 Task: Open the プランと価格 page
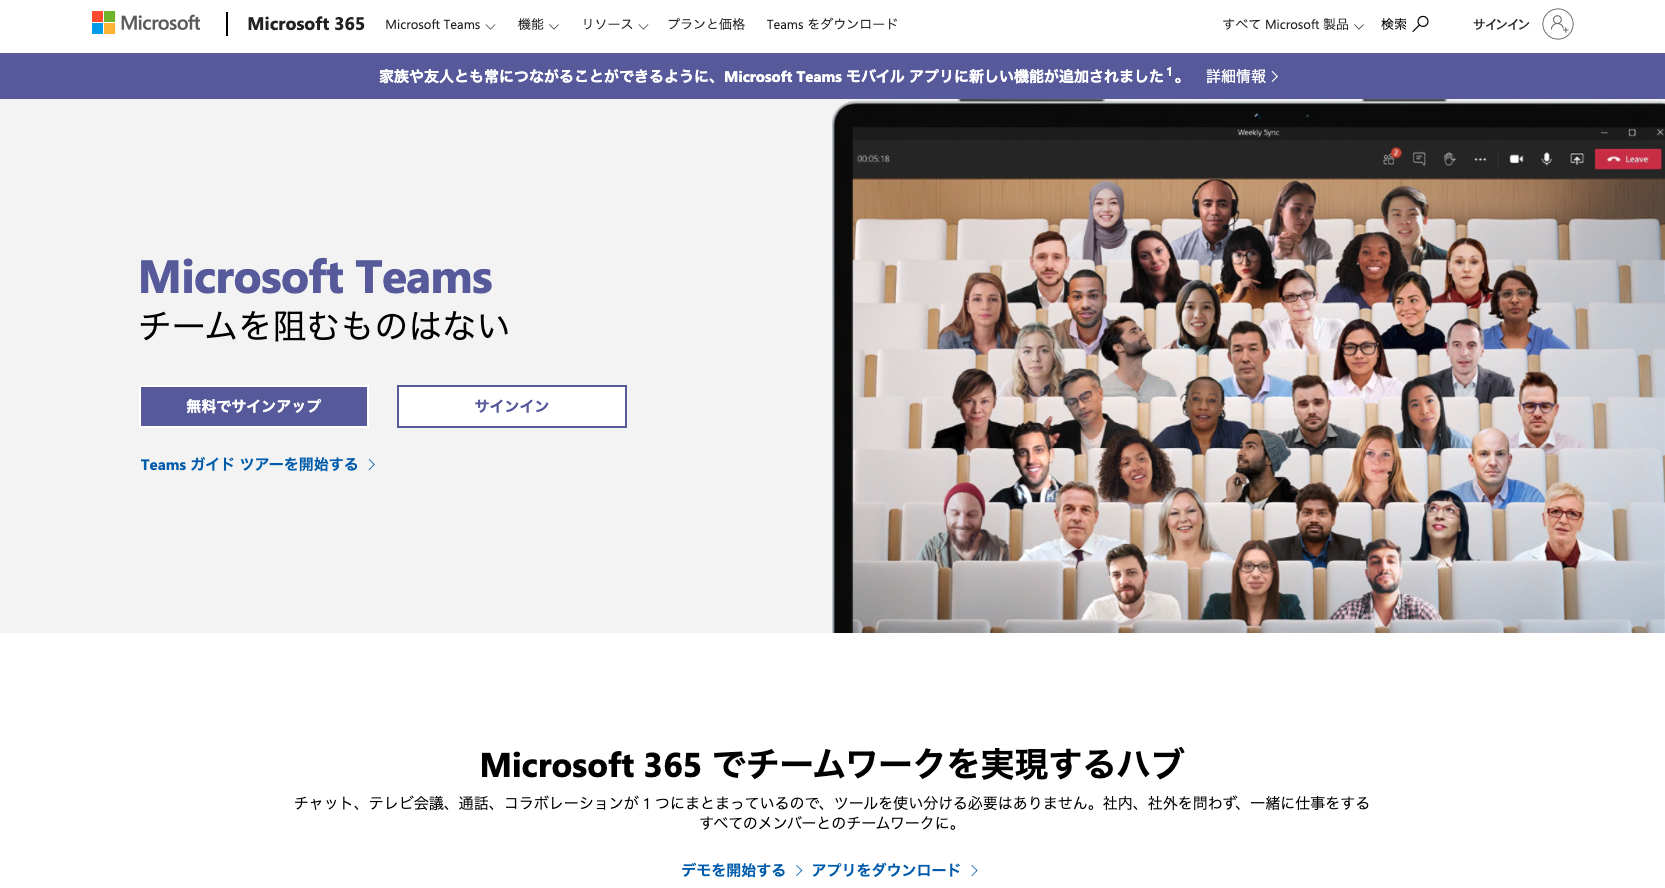[x=706, y=24]
